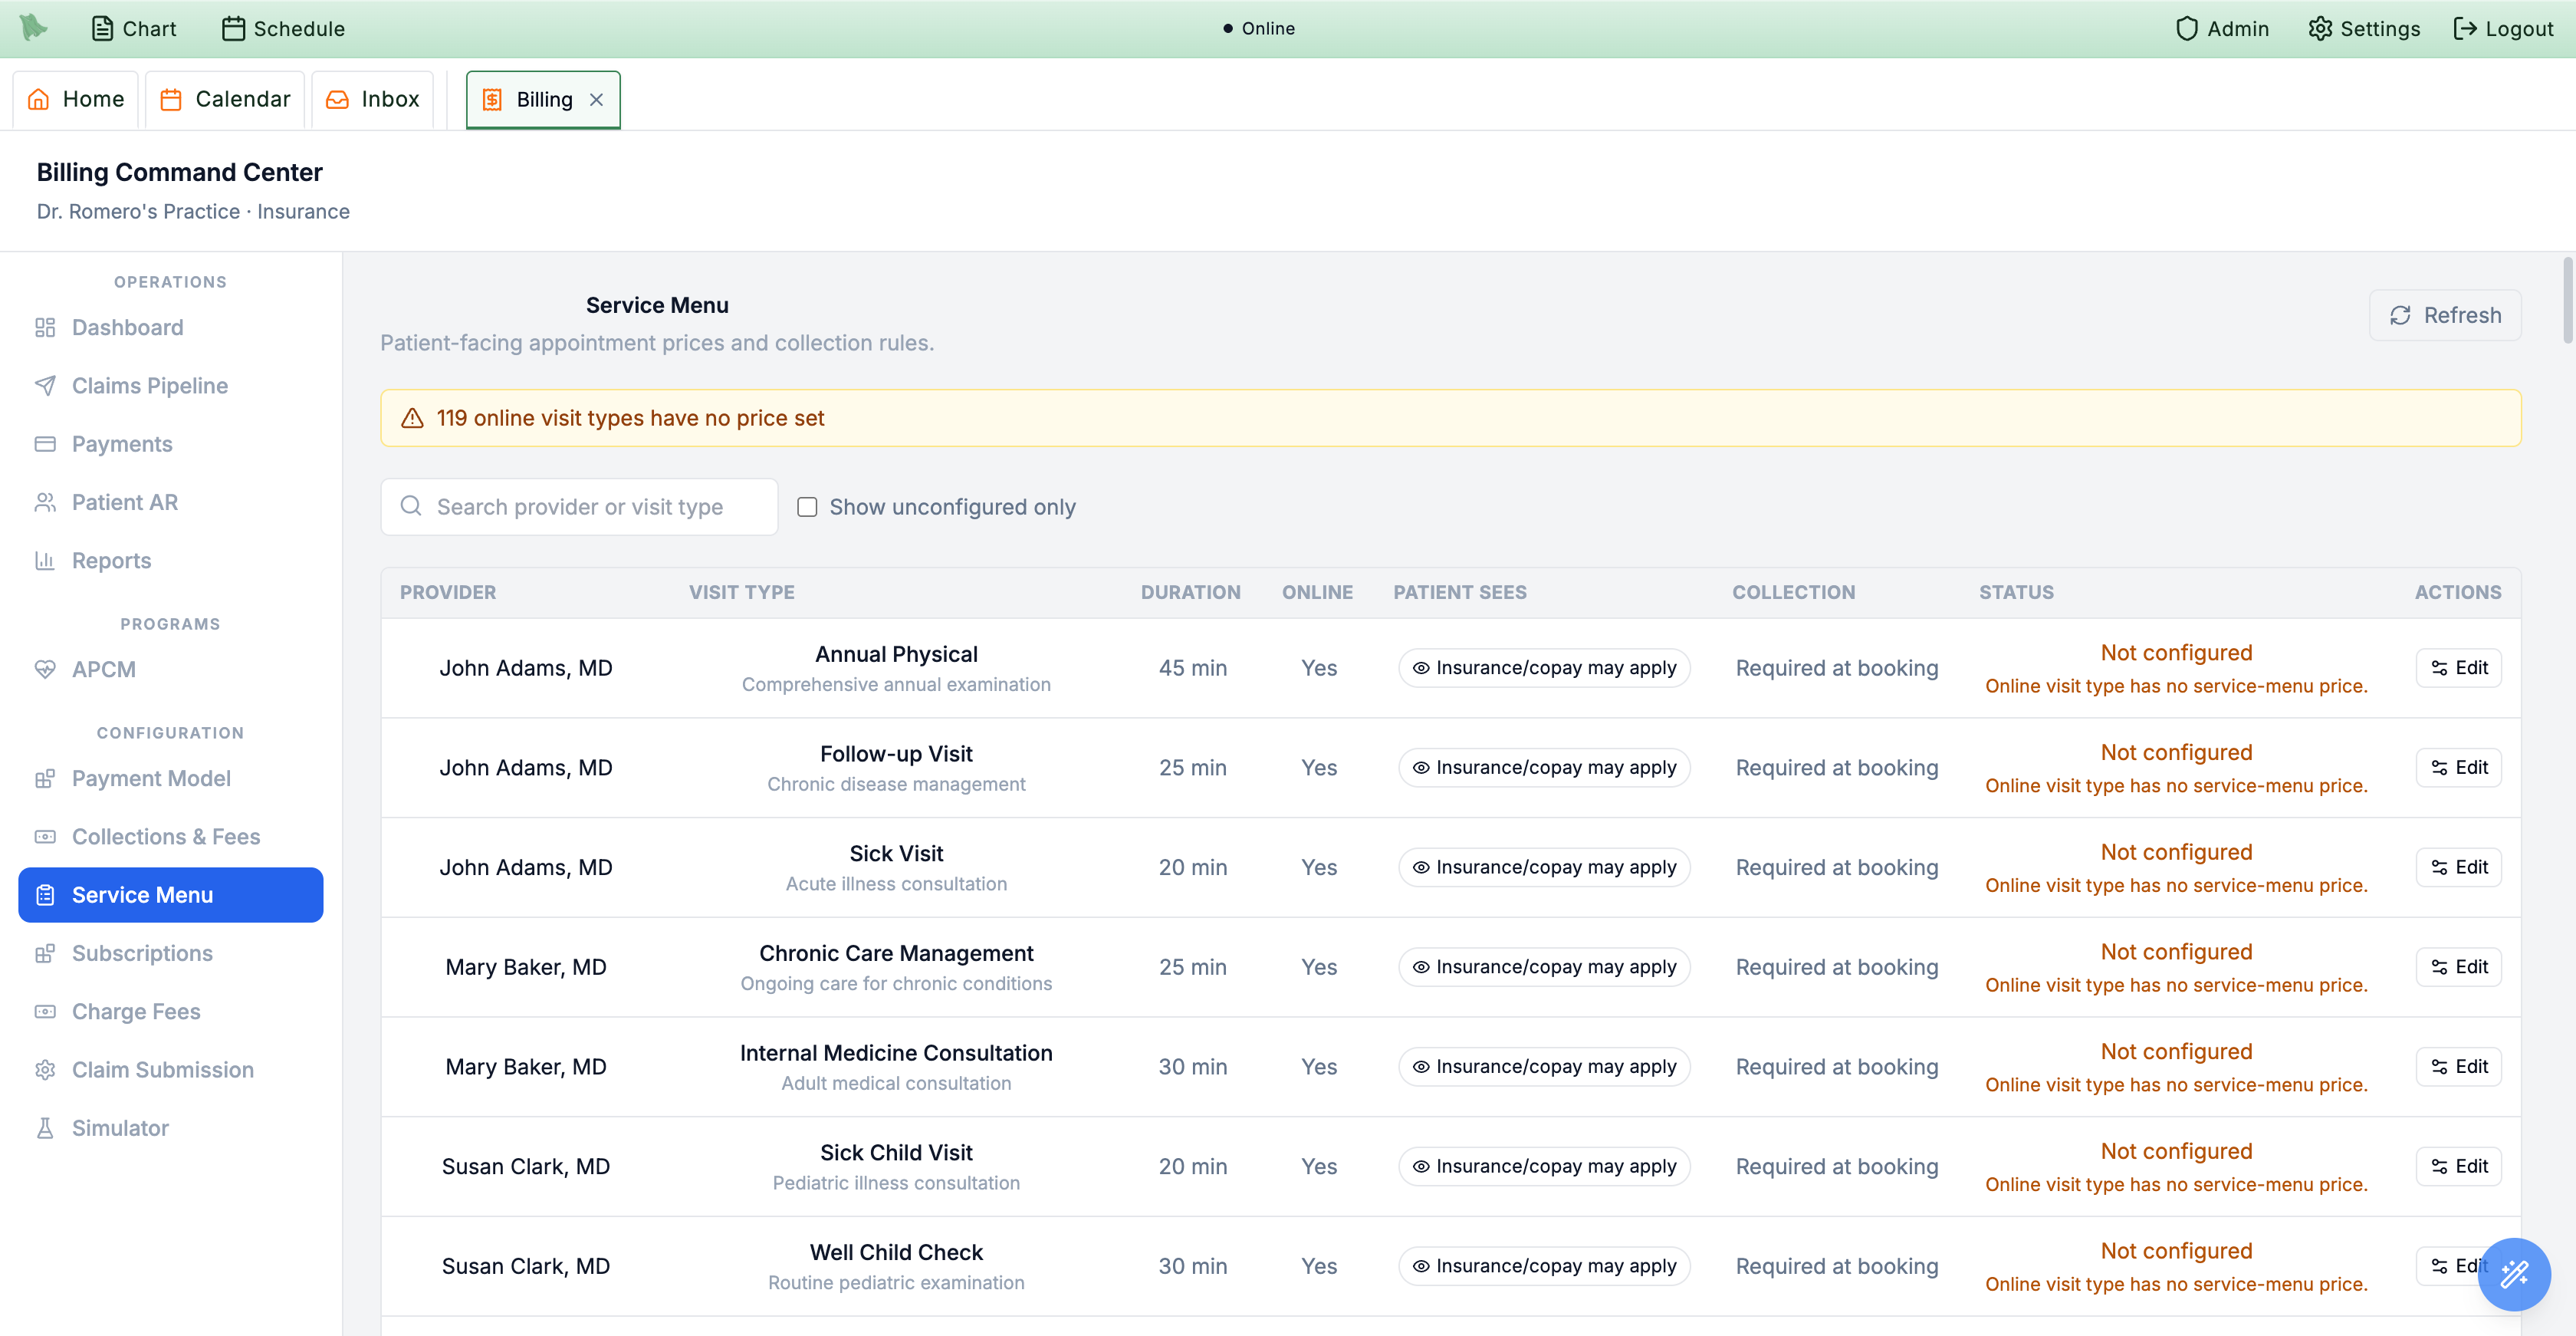Click eye badge for Internal Medicine Consultation
The width and height of the screenshot is (2576, 1336).
point(1544,1066)
